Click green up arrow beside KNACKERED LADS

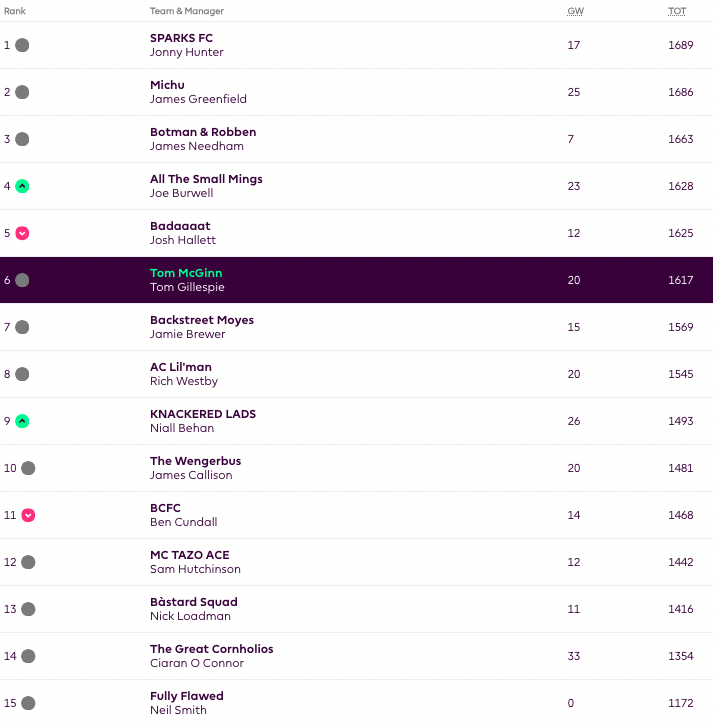[22, 421]
